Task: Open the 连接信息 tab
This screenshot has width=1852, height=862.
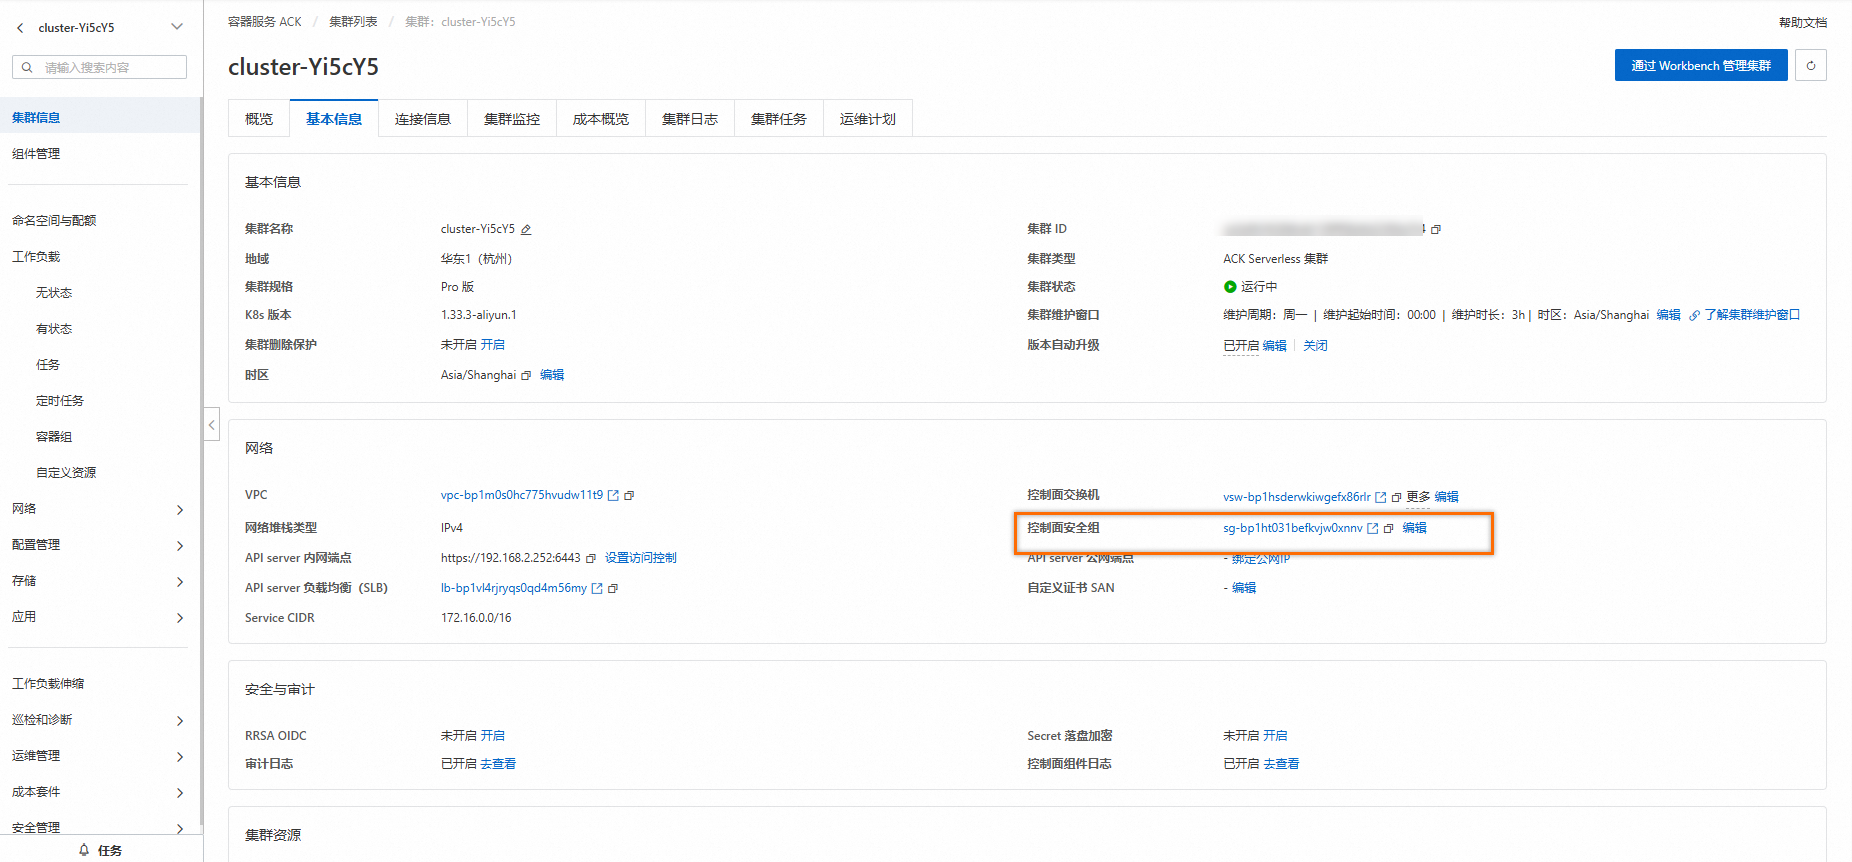Action: 423,119
